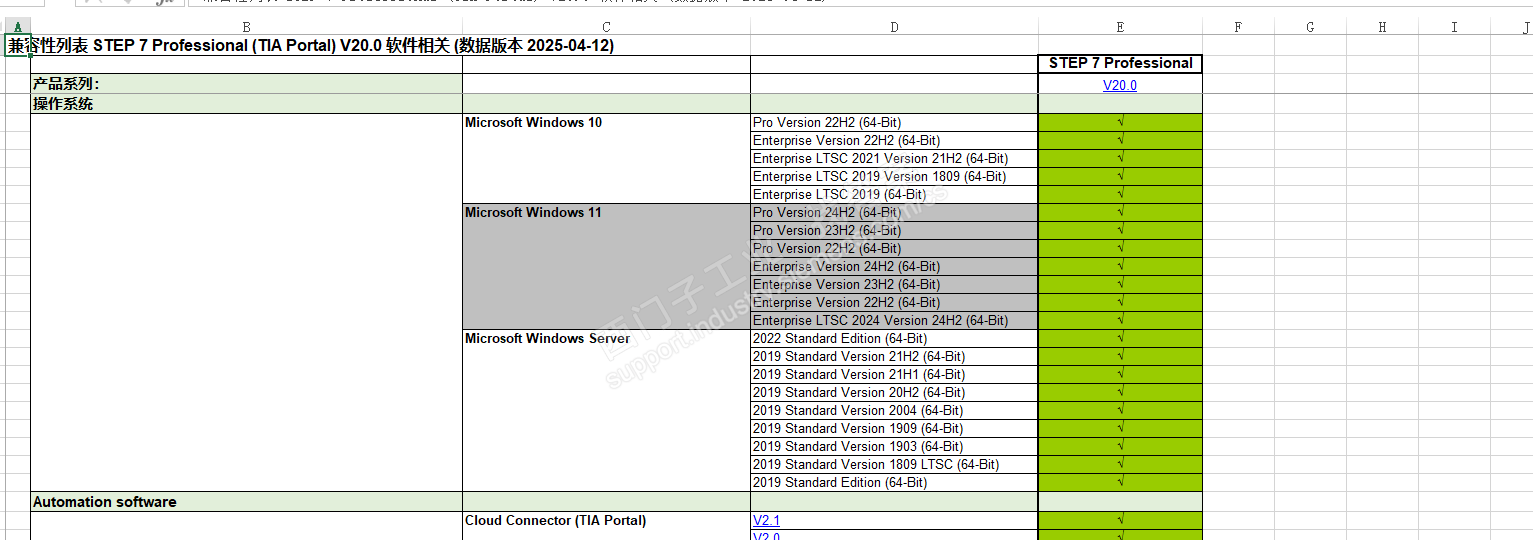This screenshot has width=1533, height=540.
Task: Select 2019 Standard Version 1909 cell
Action: coord(894,429)
